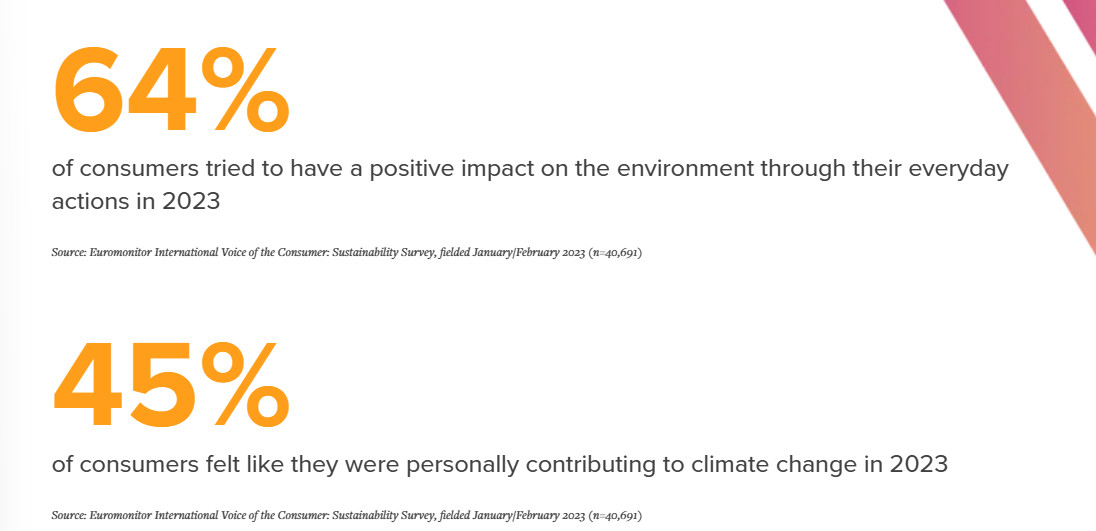Click "Euromonitor International" in the first source line

click(145, 253)
